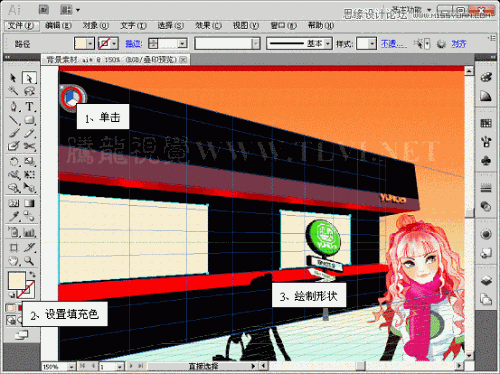Click the 不透 opacity link
Viewport: 500px width, 374px height.
[x=394, y=44]
